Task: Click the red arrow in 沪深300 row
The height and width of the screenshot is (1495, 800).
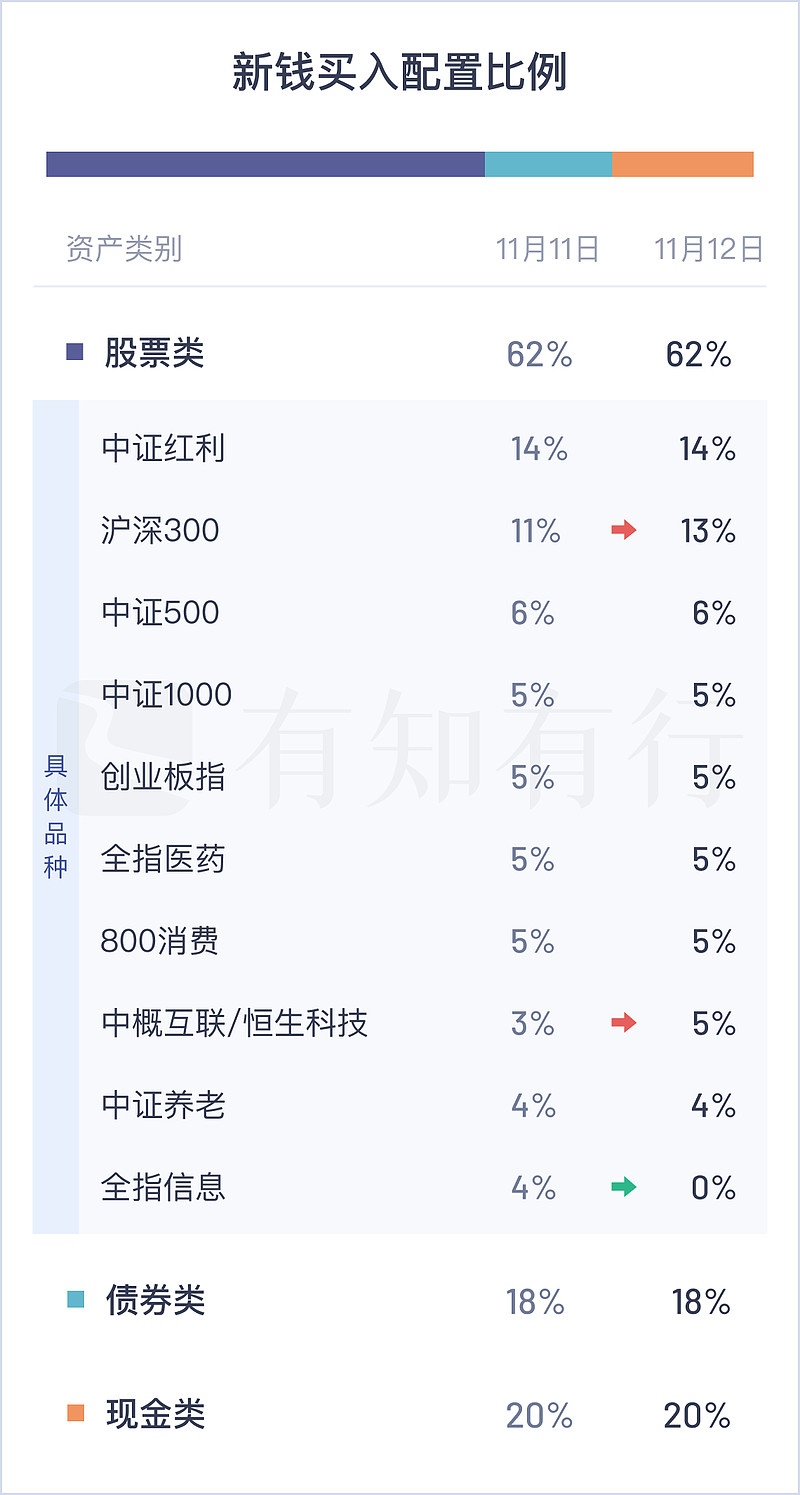Action: coord(624,530)
